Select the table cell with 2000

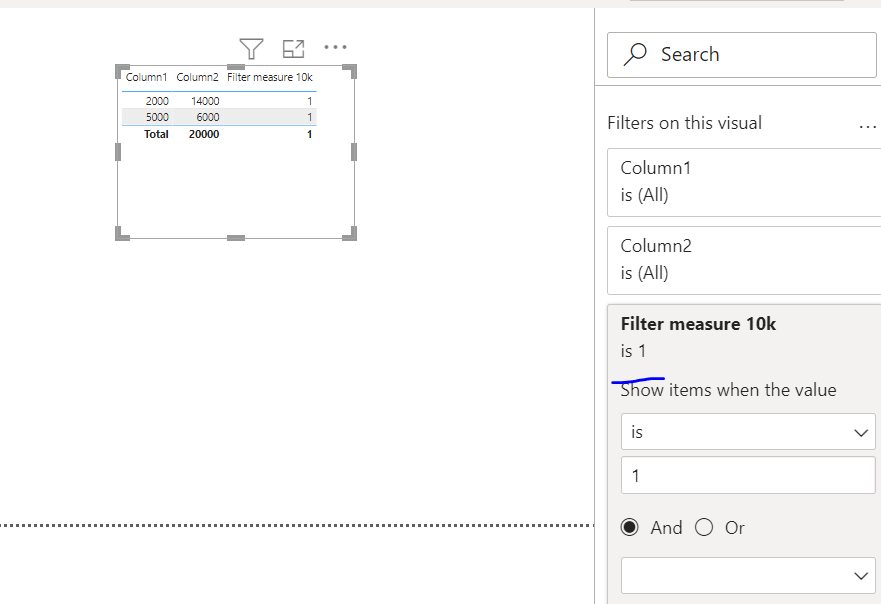point(157,101)
